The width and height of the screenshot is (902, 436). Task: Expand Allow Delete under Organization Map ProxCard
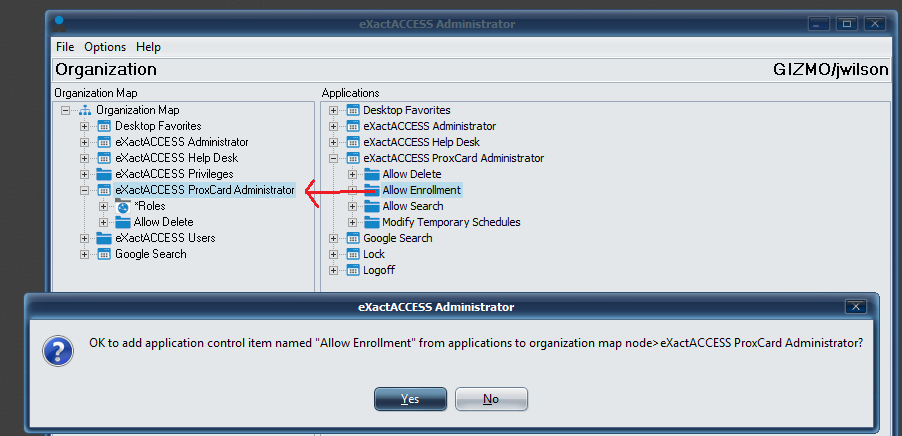click(x=104, y=222)
